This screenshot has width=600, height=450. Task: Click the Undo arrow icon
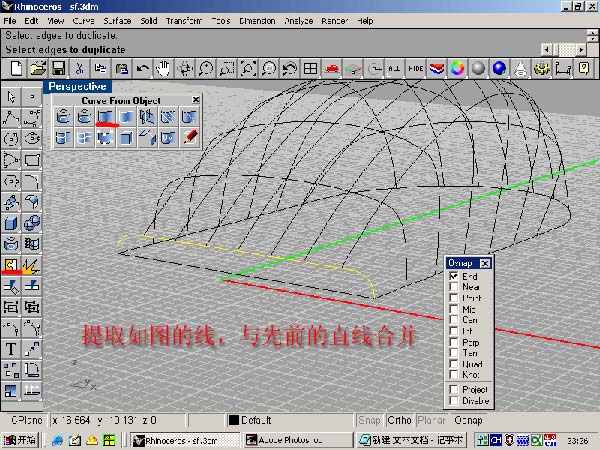142,68
